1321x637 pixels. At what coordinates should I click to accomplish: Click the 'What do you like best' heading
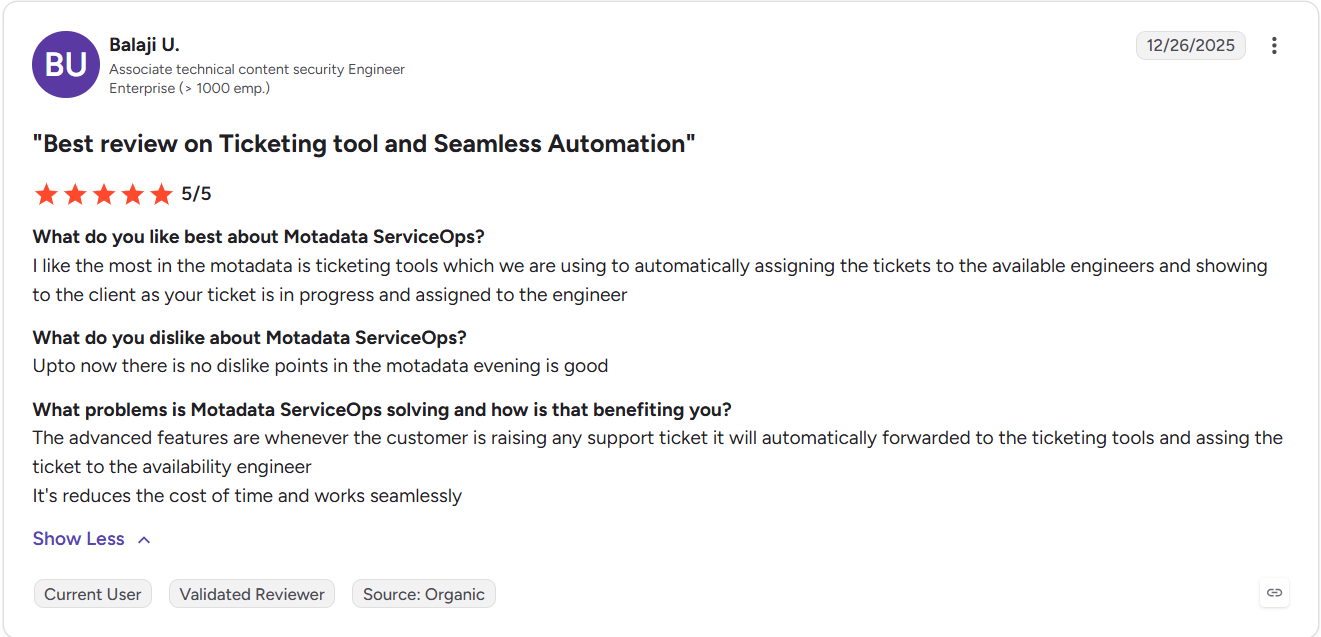[x=259, y=237]
